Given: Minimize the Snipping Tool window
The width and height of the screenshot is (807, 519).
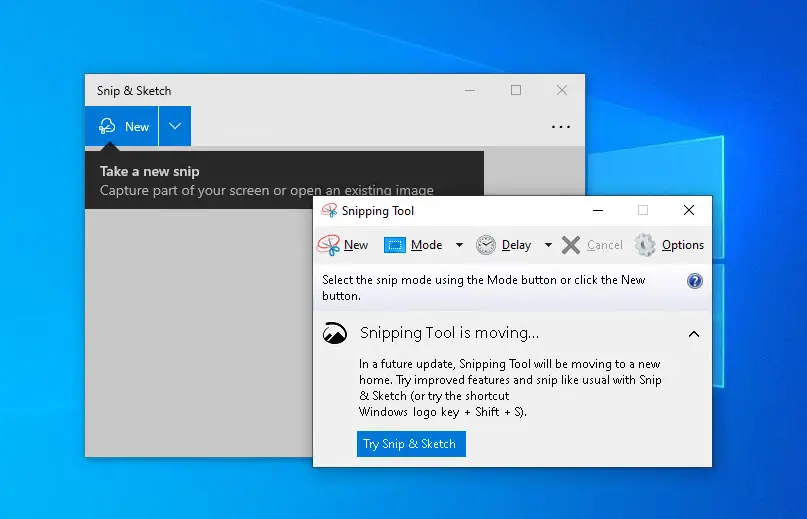Looking at the screenshot, I should coord(598,210).
